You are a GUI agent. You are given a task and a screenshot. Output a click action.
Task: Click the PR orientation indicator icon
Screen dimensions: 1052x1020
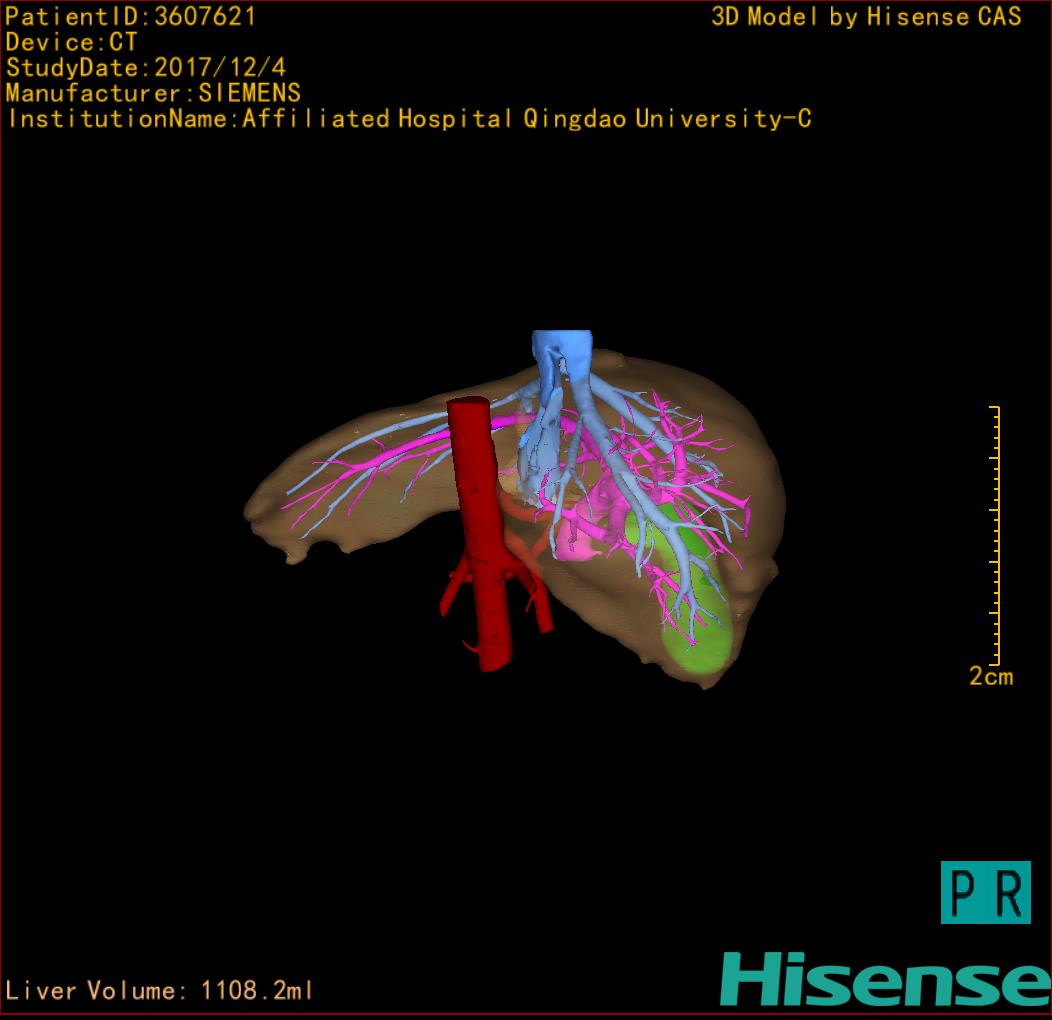(985, 892)
